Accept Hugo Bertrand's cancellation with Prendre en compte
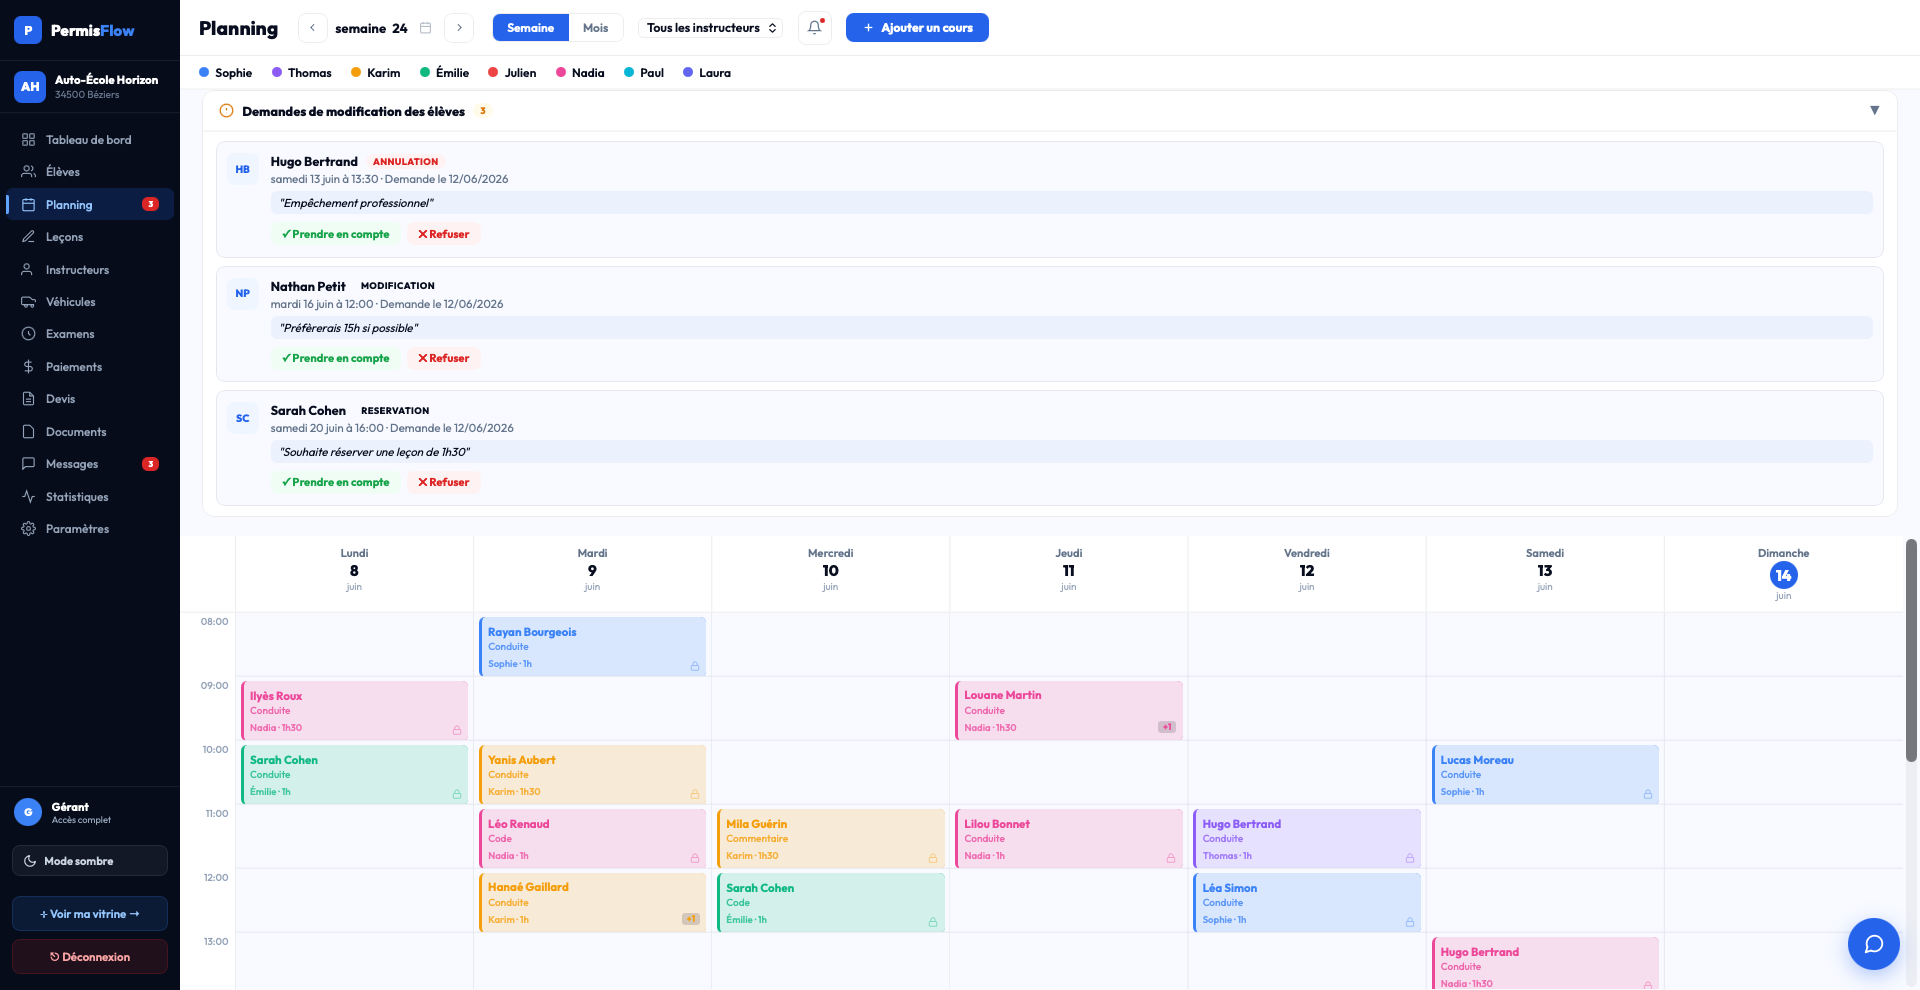The height and width of the screenshot is (990, 1920). click(x=335, y=234)
